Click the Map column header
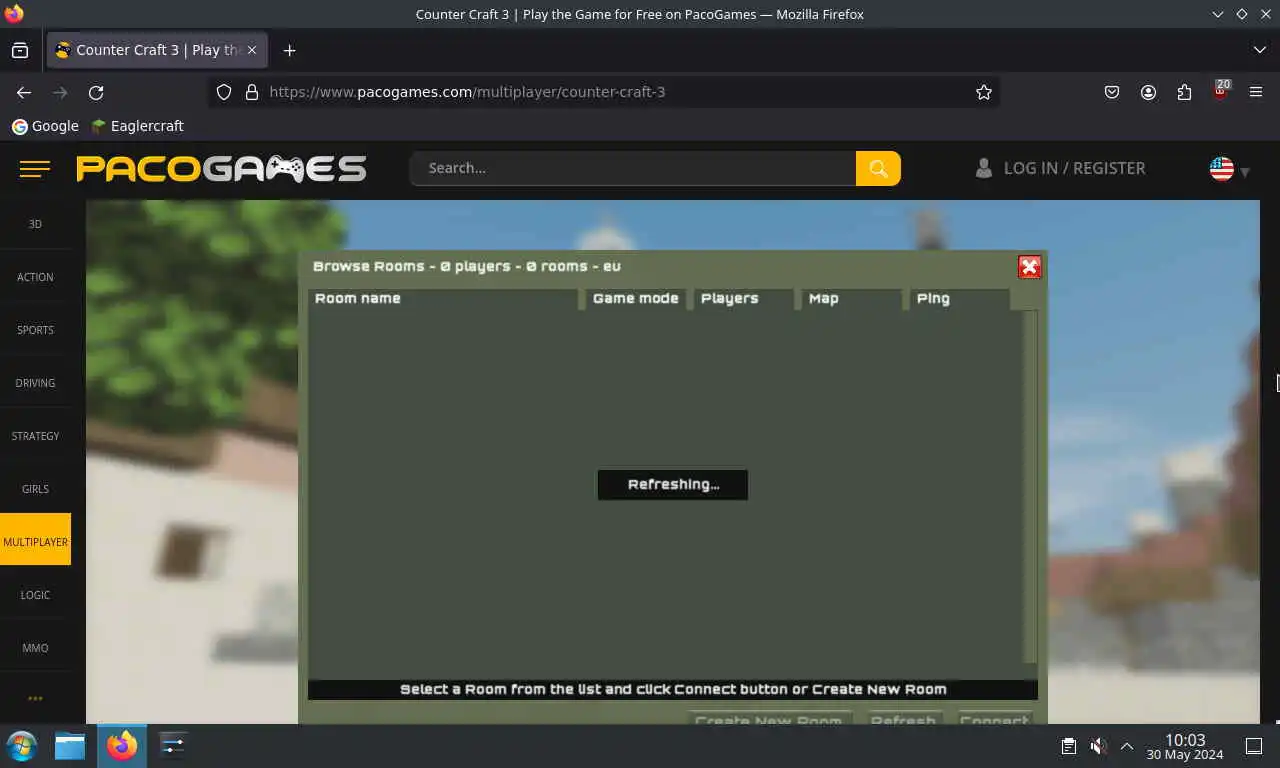Image resolution: width=1280 pixels, height=768 pixels. (851, 299)
